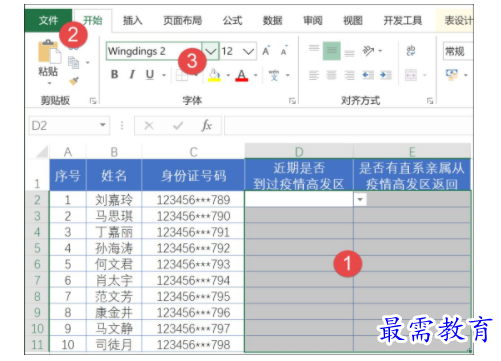Switch to the 视图 tab
This screenshot has height=361, width=501.
[353, 21]
